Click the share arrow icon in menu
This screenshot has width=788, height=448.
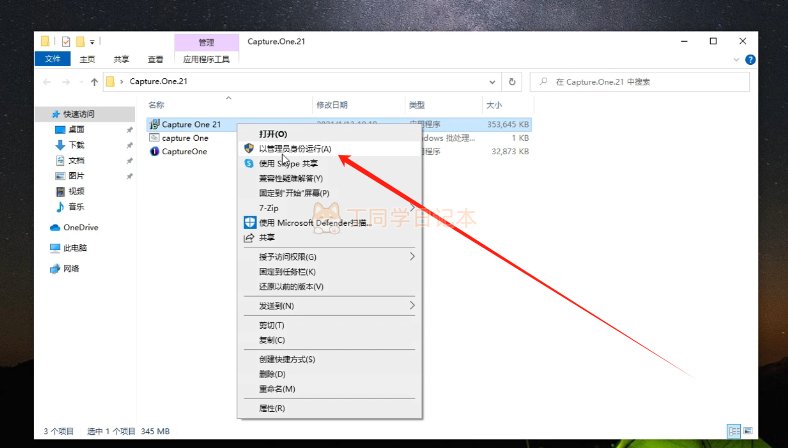click(x=249, y=238)
